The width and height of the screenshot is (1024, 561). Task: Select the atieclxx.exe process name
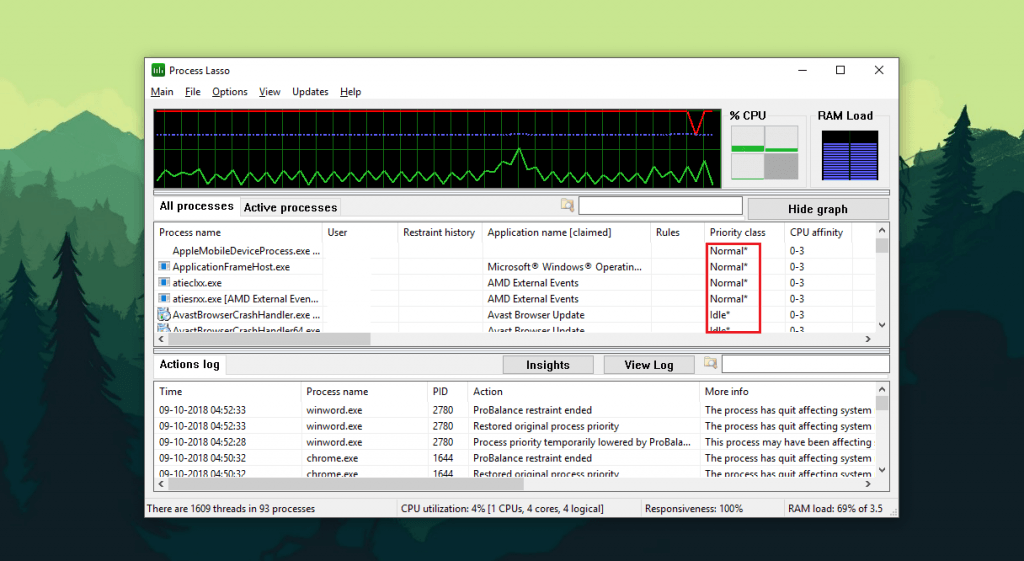[x=197, y=283]
